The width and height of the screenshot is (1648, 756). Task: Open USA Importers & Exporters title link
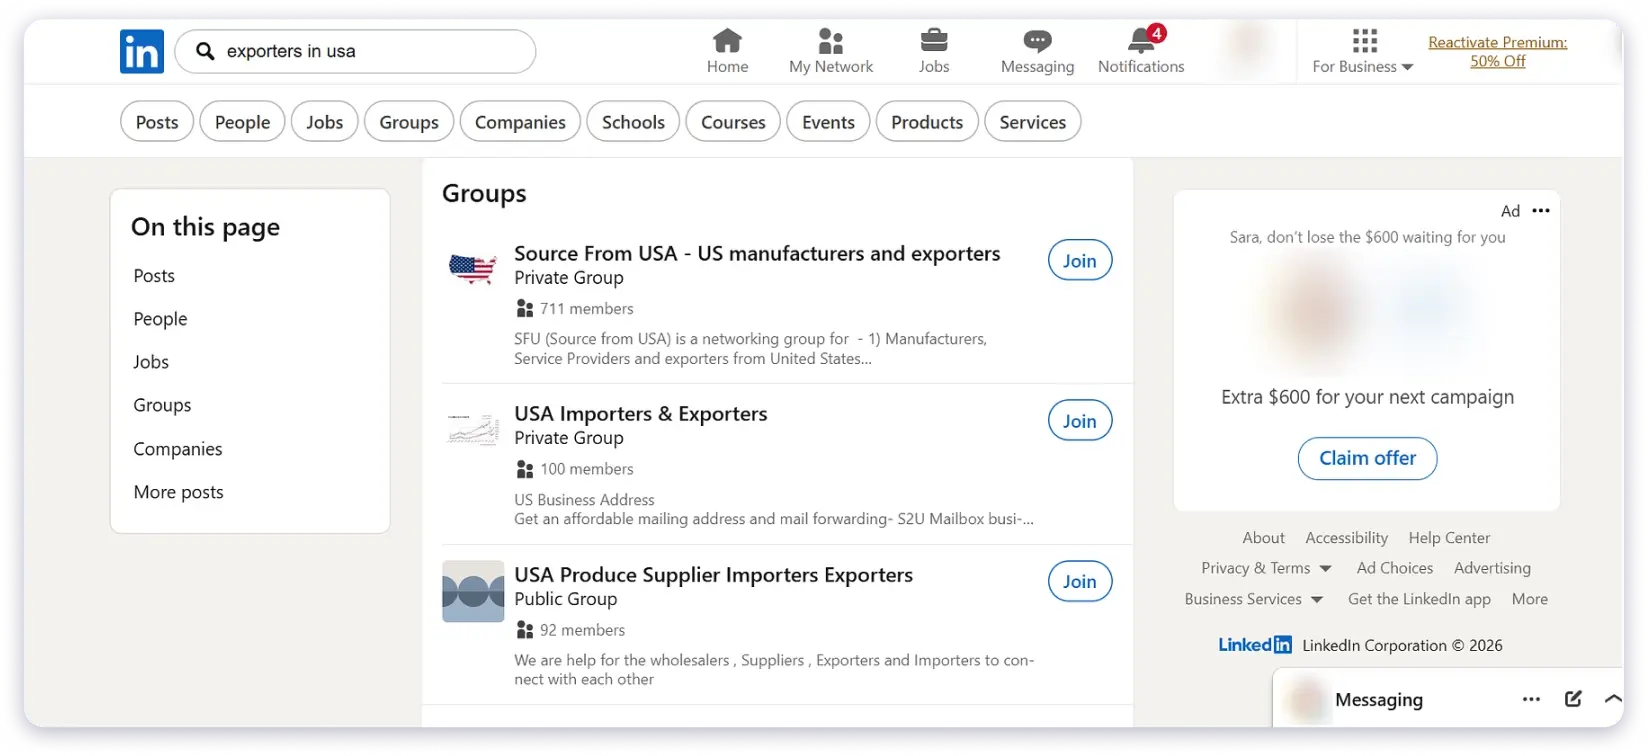click(641, 413)
